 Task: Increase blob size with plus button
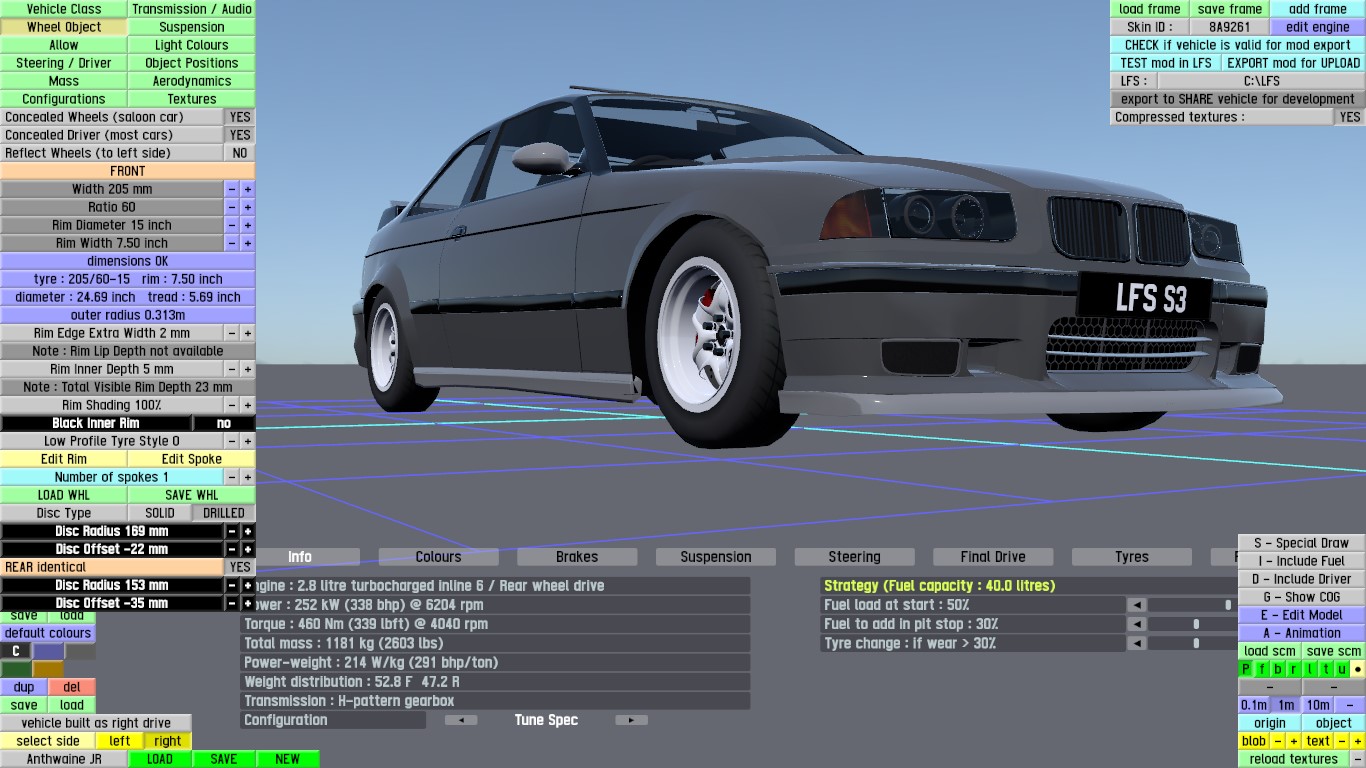click(1293, 741)
